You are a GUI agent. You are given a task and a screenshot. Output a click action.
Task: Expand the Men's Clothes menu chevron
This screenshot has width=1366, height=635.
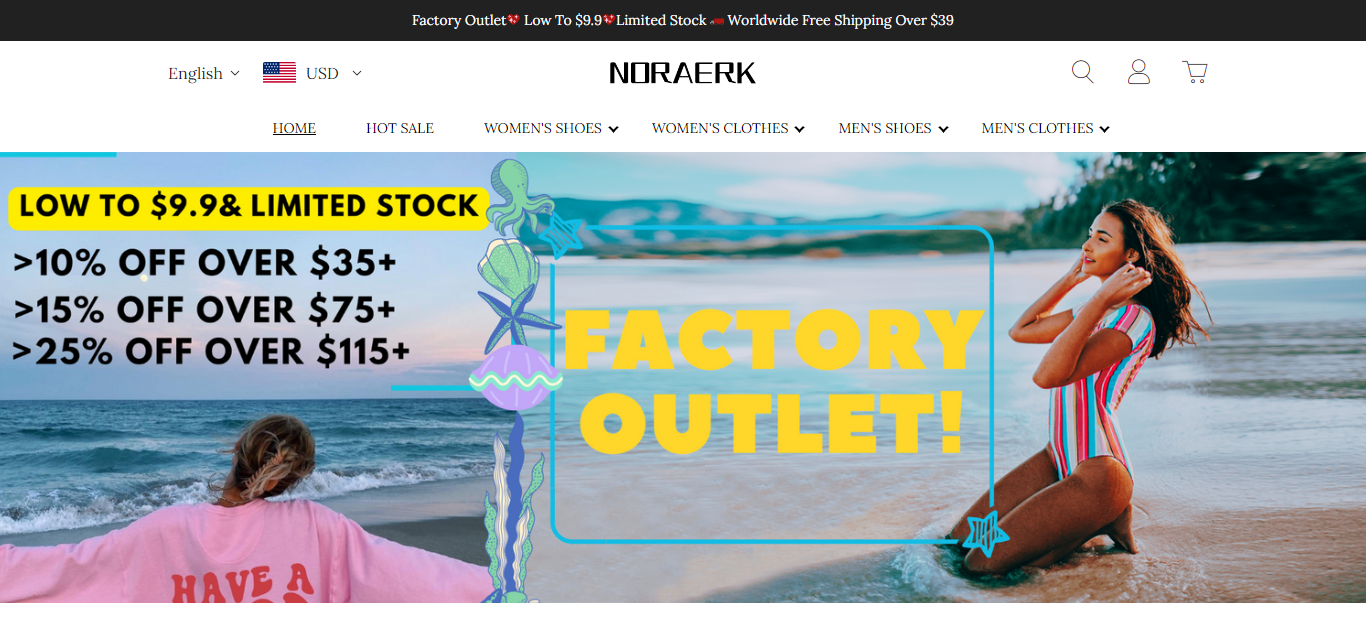click(x=1103, y=129)
